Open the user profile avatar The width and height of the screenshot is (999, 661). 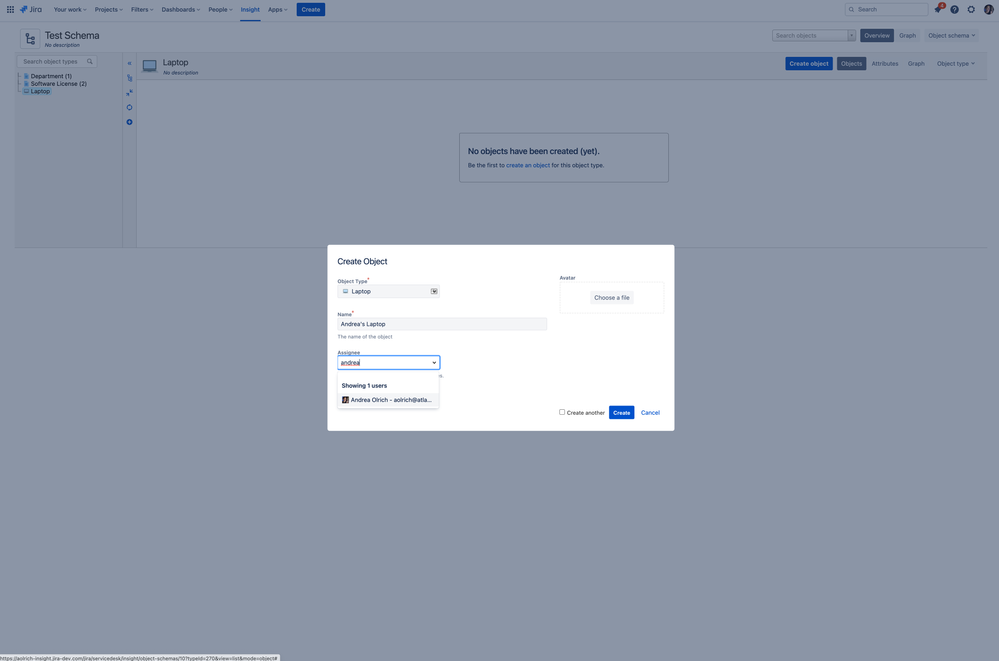(988, 10)
